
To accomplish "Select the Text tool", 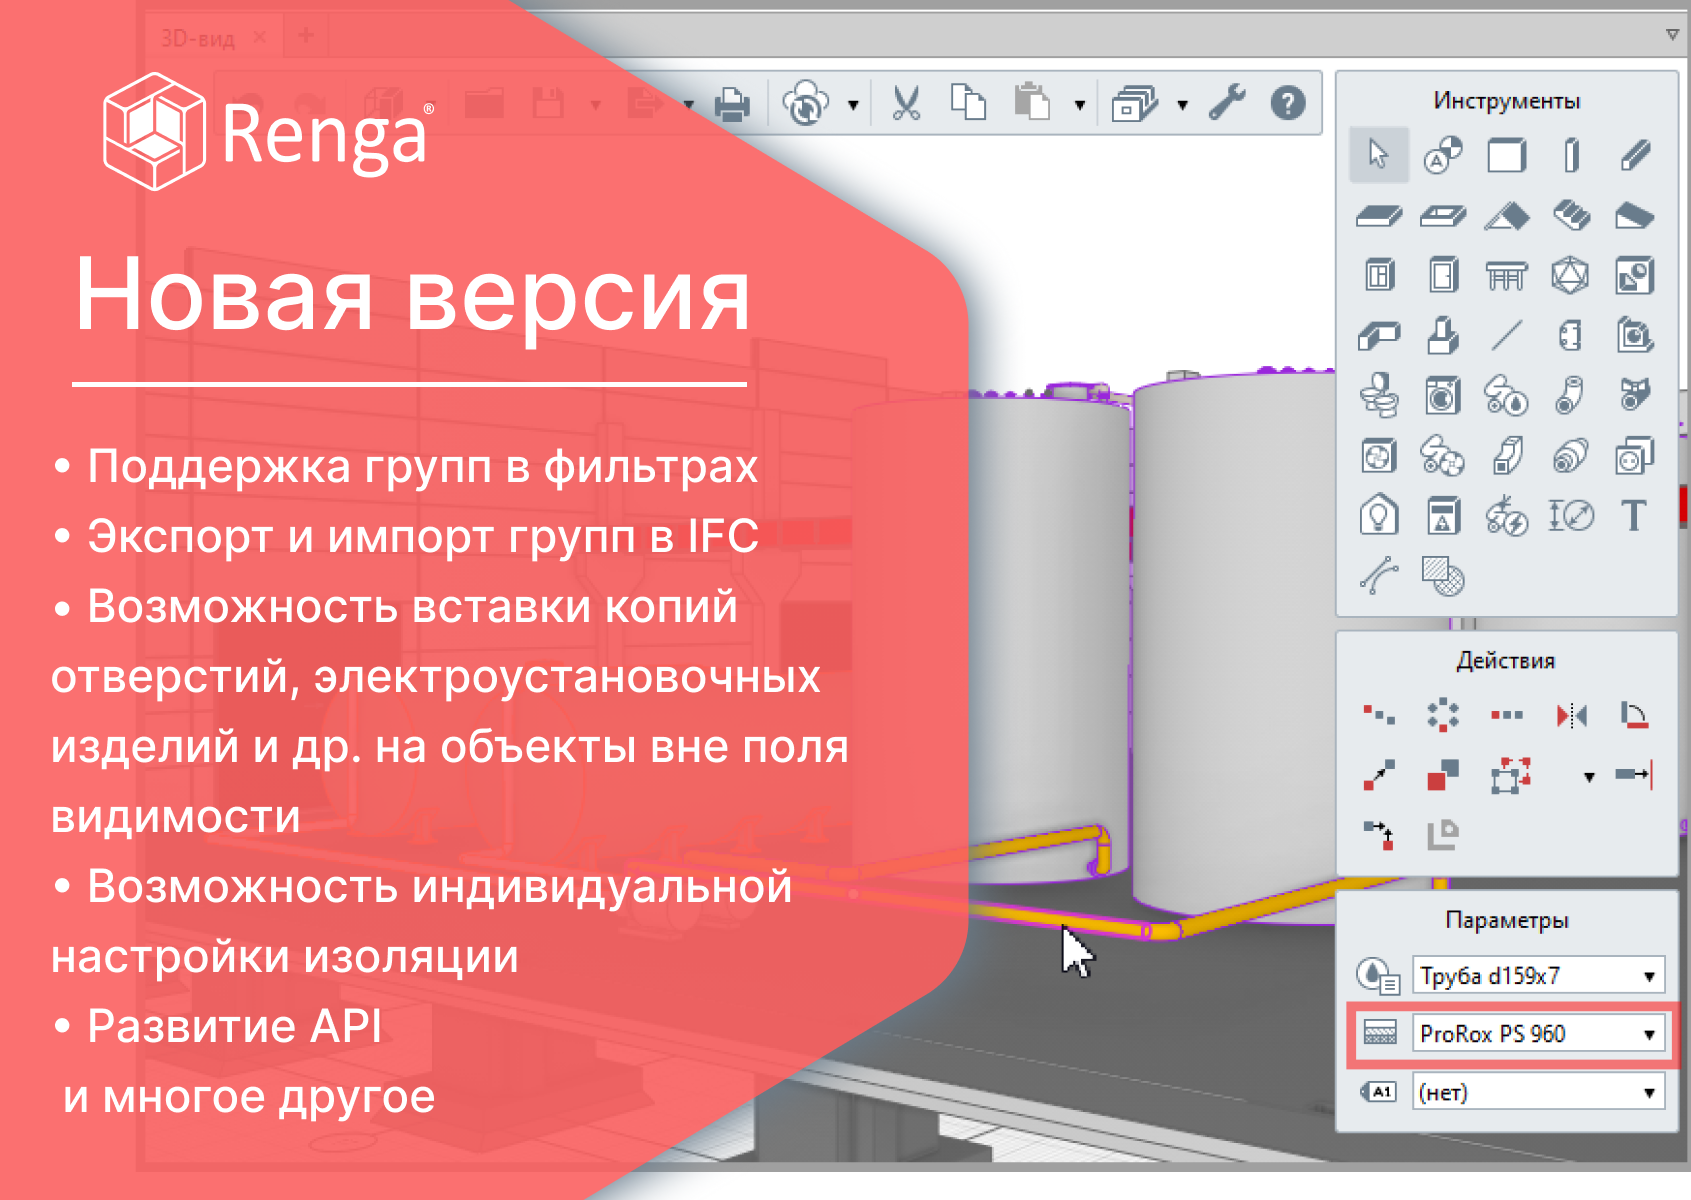I will pyautogui.click(x=1634, y=516).
